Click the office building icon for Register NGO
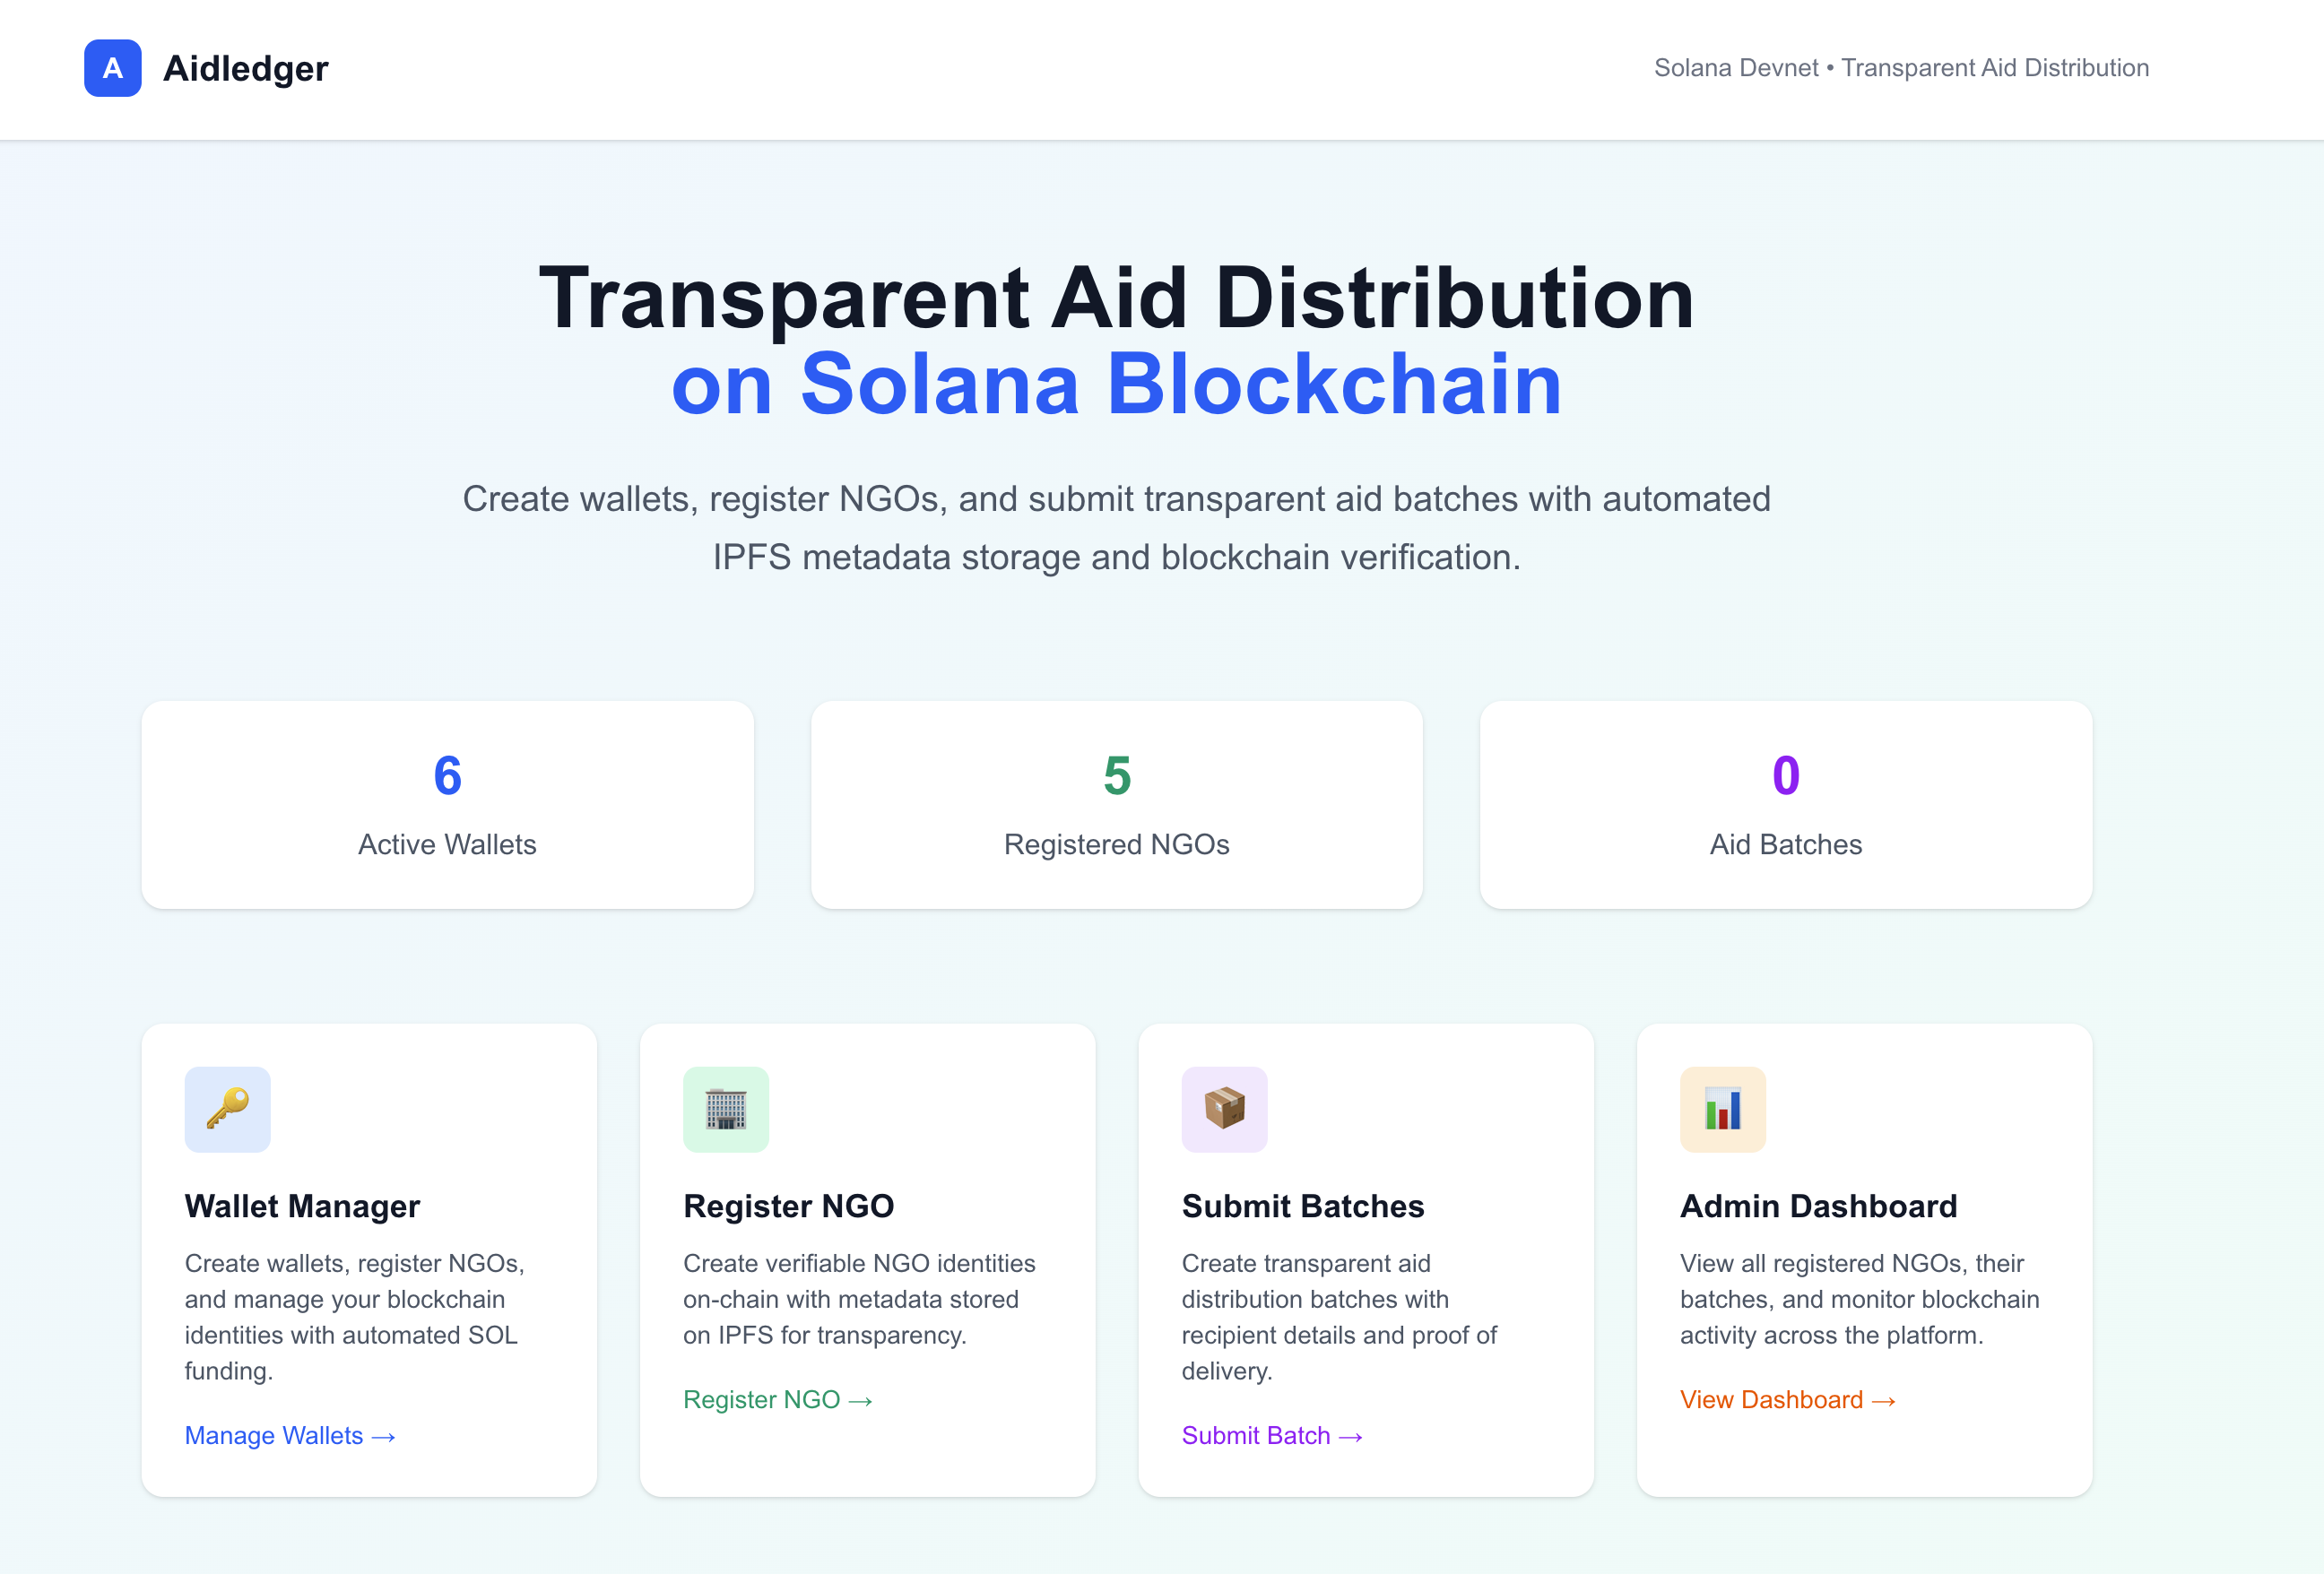The height and width of the screenshot is (1574, 2324). point(725,1109)
